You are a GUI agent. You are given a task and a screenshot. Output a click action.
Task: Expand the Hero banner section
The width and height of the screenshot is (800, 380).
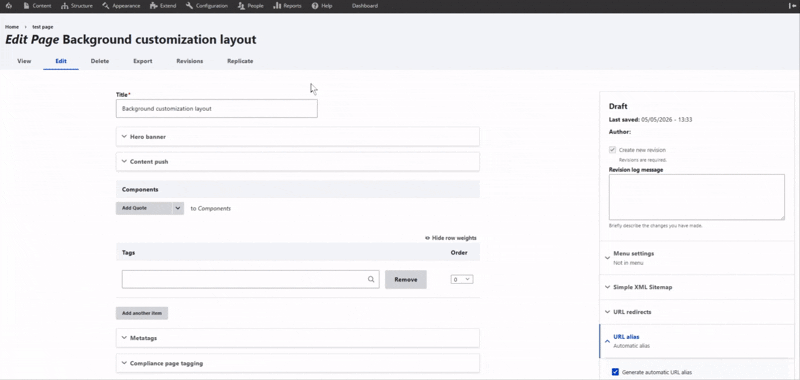[297, 137]
